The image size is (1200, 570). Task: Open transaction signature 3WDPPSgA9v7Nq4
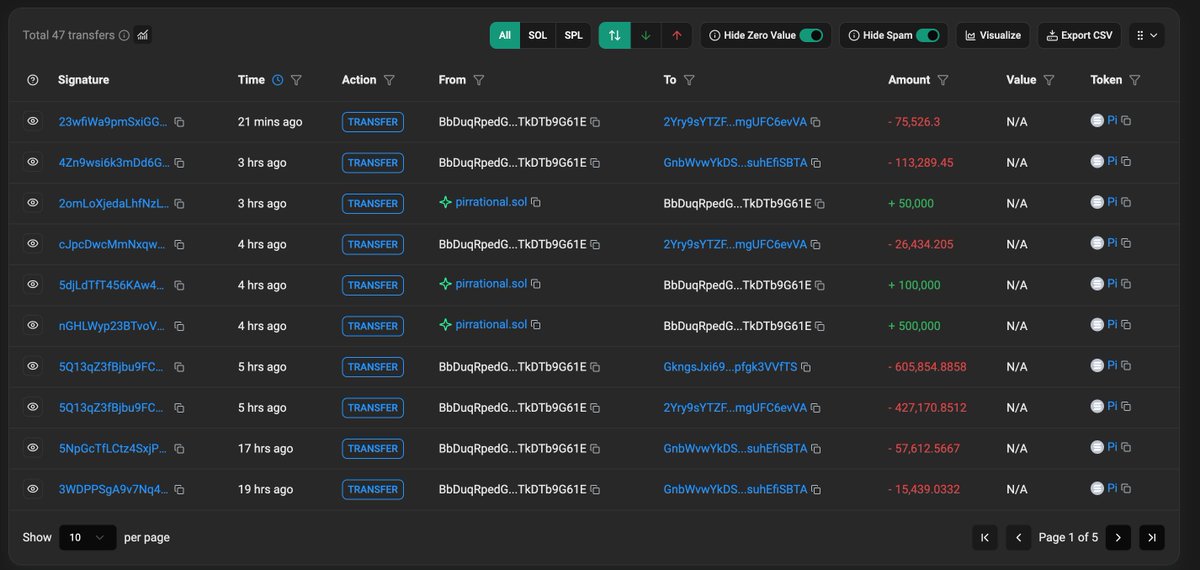pos(114,490)
